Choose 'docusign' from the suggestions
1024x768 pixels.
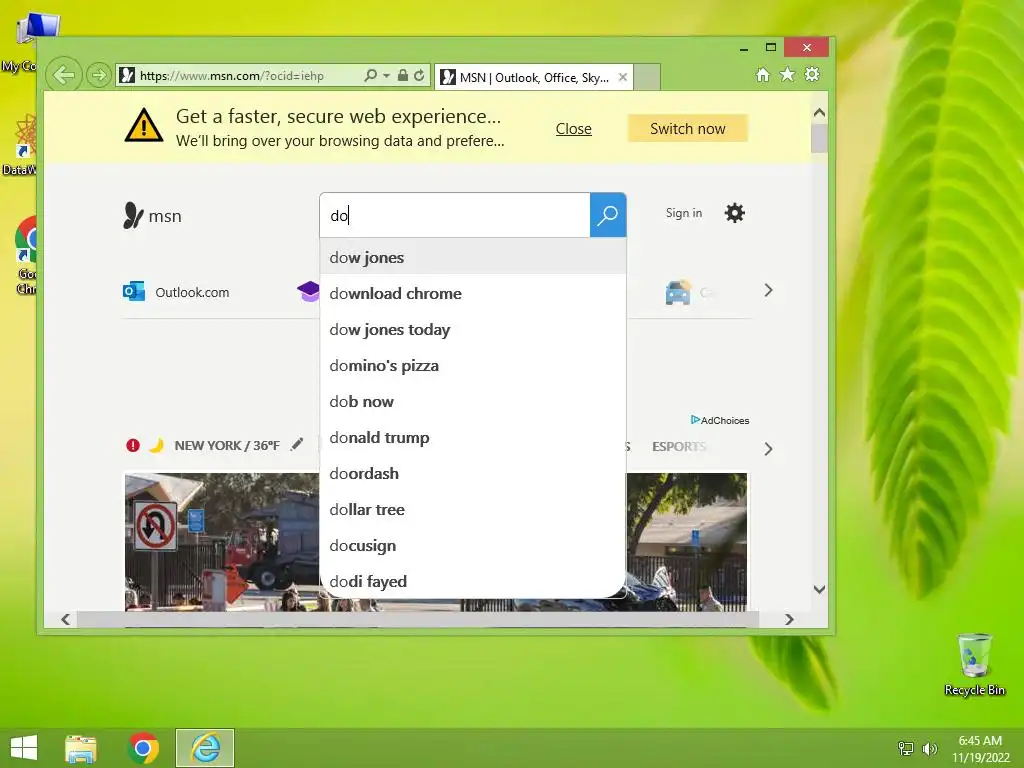click(473, 545)
